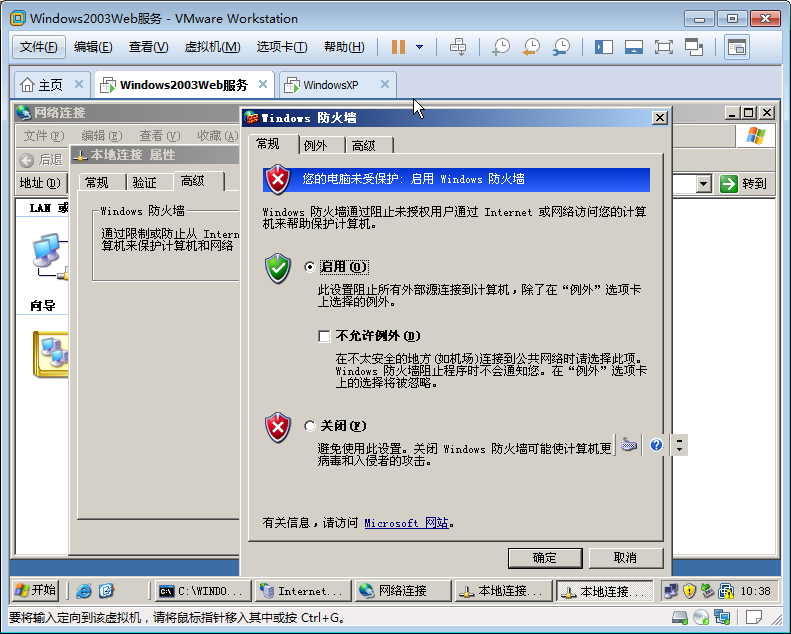Open the 文件(F) menu in VMware
This screenshot has width=791, height=634.
click(38, 47)
